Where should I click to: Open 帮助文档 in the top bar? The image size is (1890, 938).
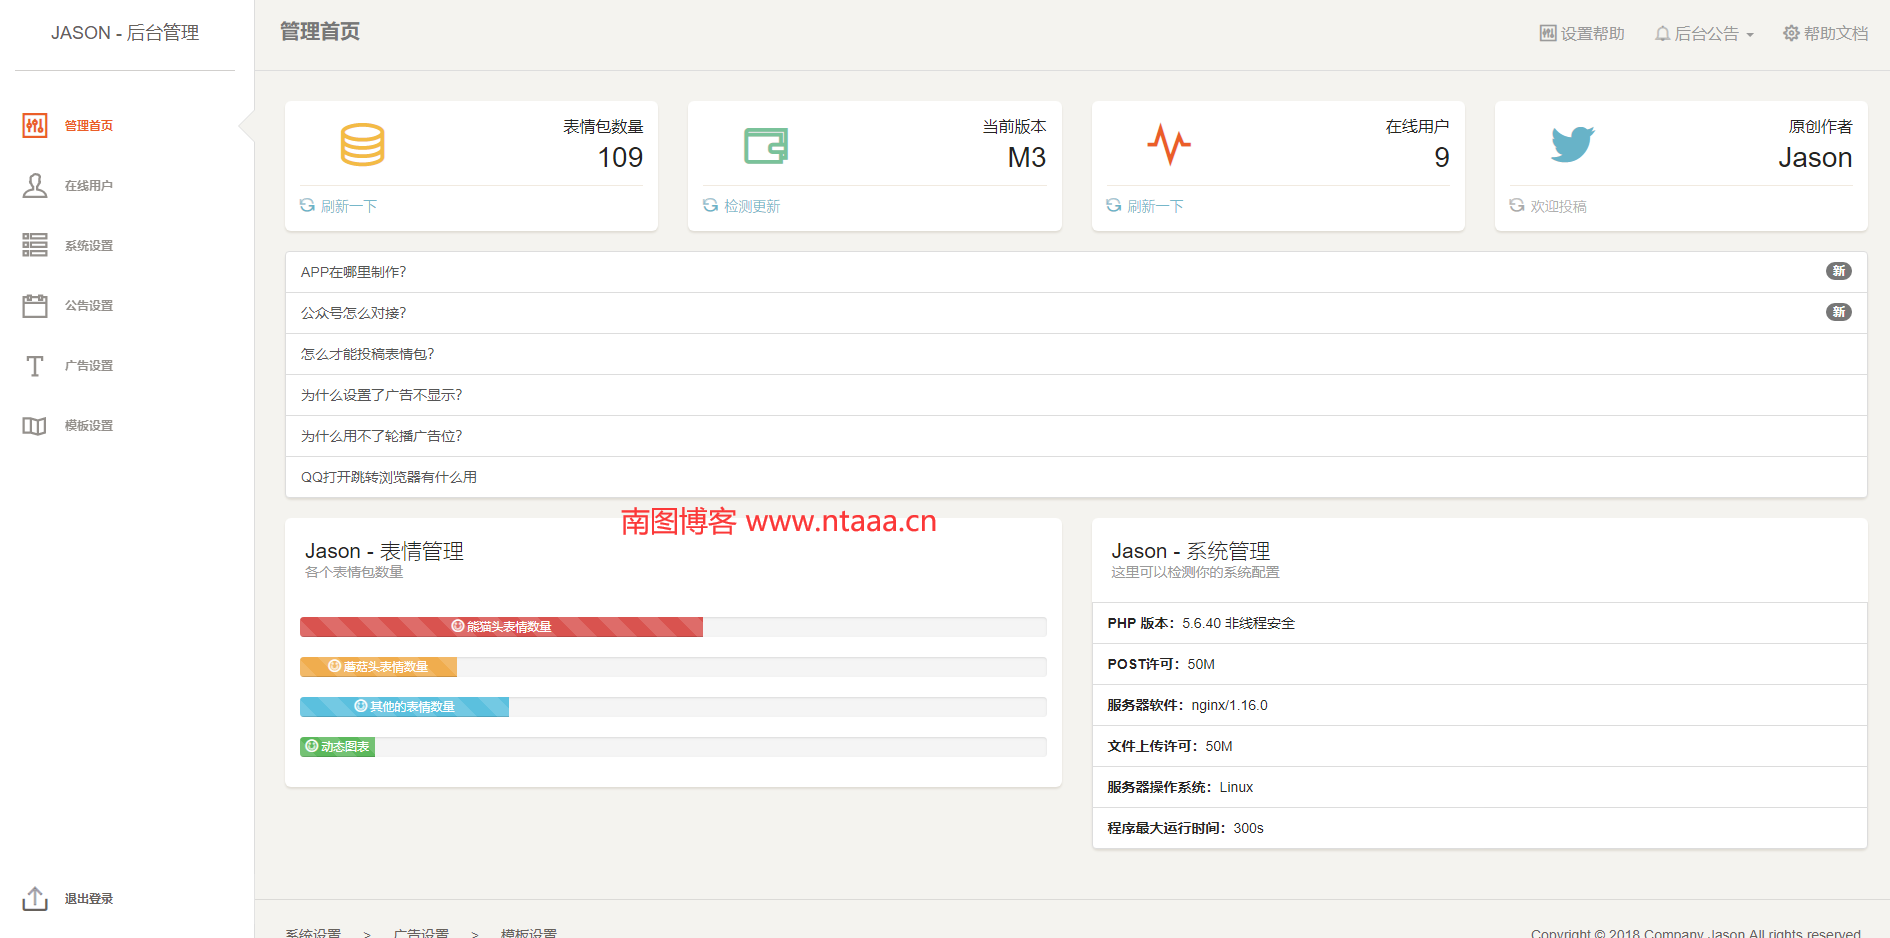coord(1825,34)
